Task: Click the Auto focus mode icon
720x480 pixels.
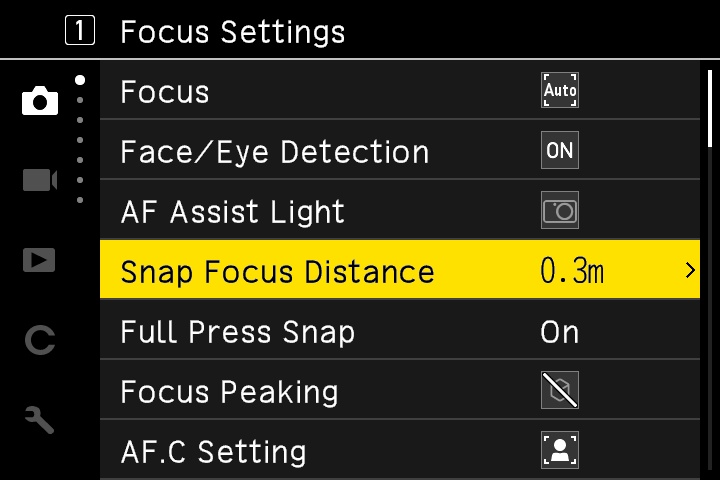Action: 560,90
